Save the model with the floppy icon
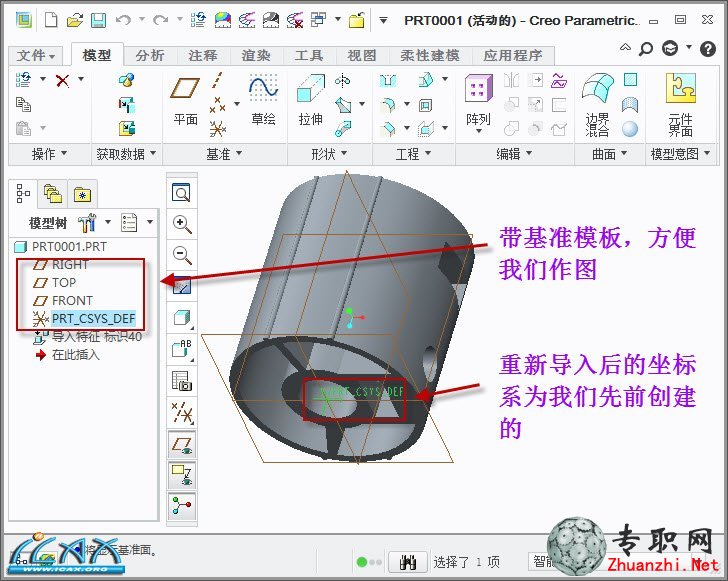The image size is (728, 581). (x=98, y=20)
